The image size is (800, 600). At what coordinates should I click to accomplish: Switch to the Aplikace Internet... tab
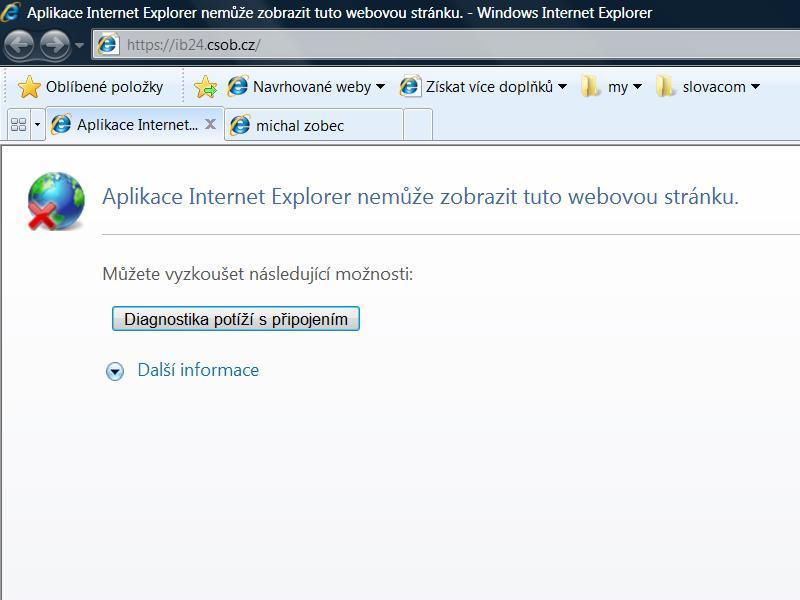135,124
